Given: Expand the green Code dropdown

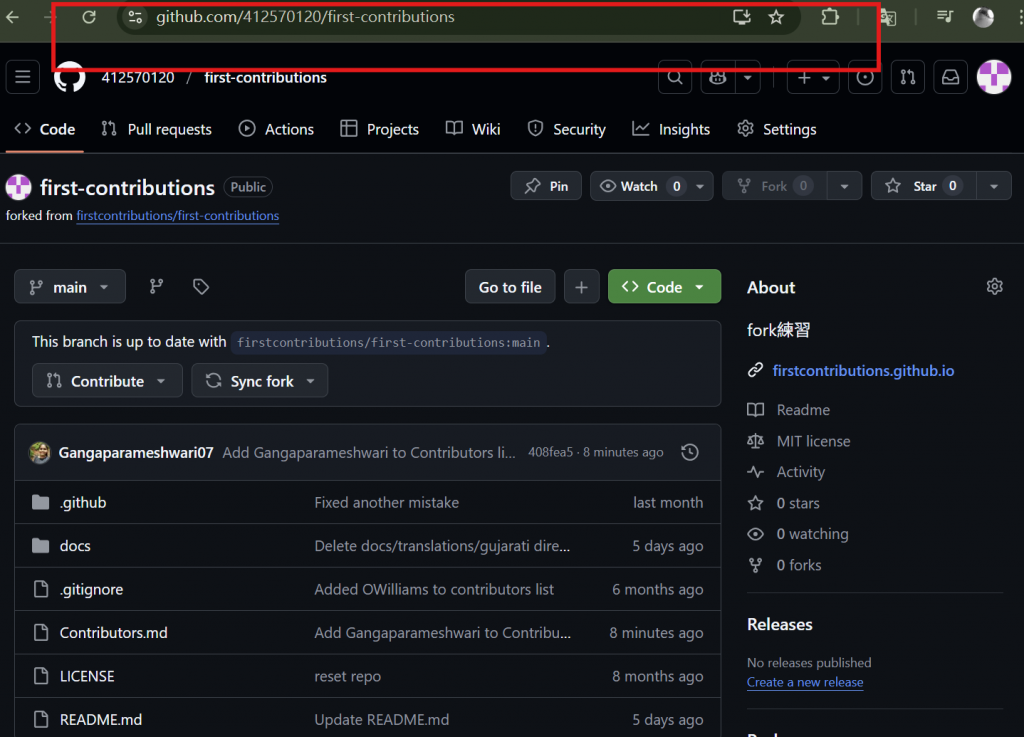Looking at the screenshot, I should [664, 287].
